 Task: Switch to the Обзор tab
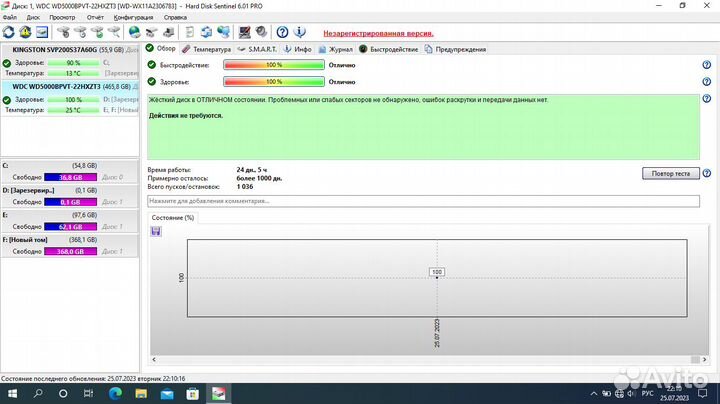161,49
